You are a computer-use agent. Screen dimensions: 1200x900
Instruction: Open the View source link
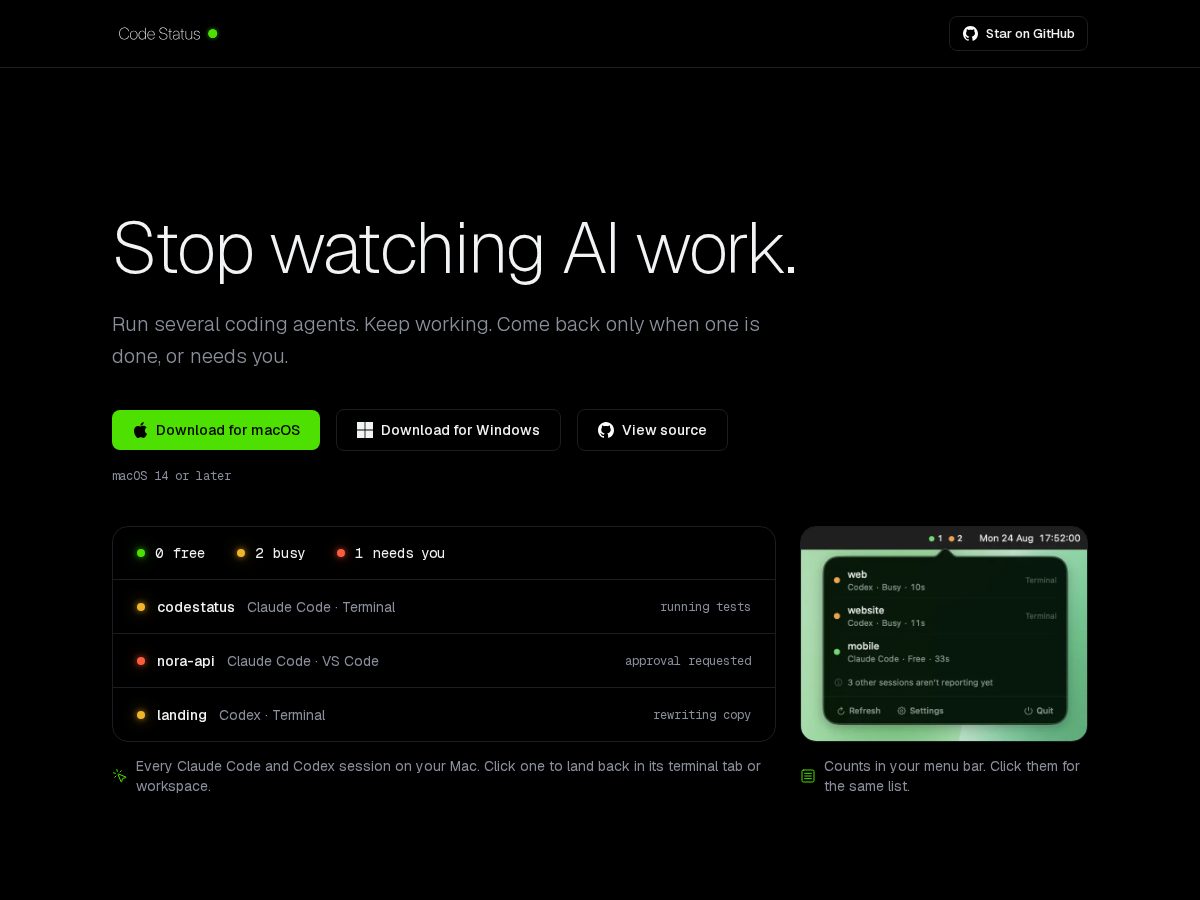(652, 430)
